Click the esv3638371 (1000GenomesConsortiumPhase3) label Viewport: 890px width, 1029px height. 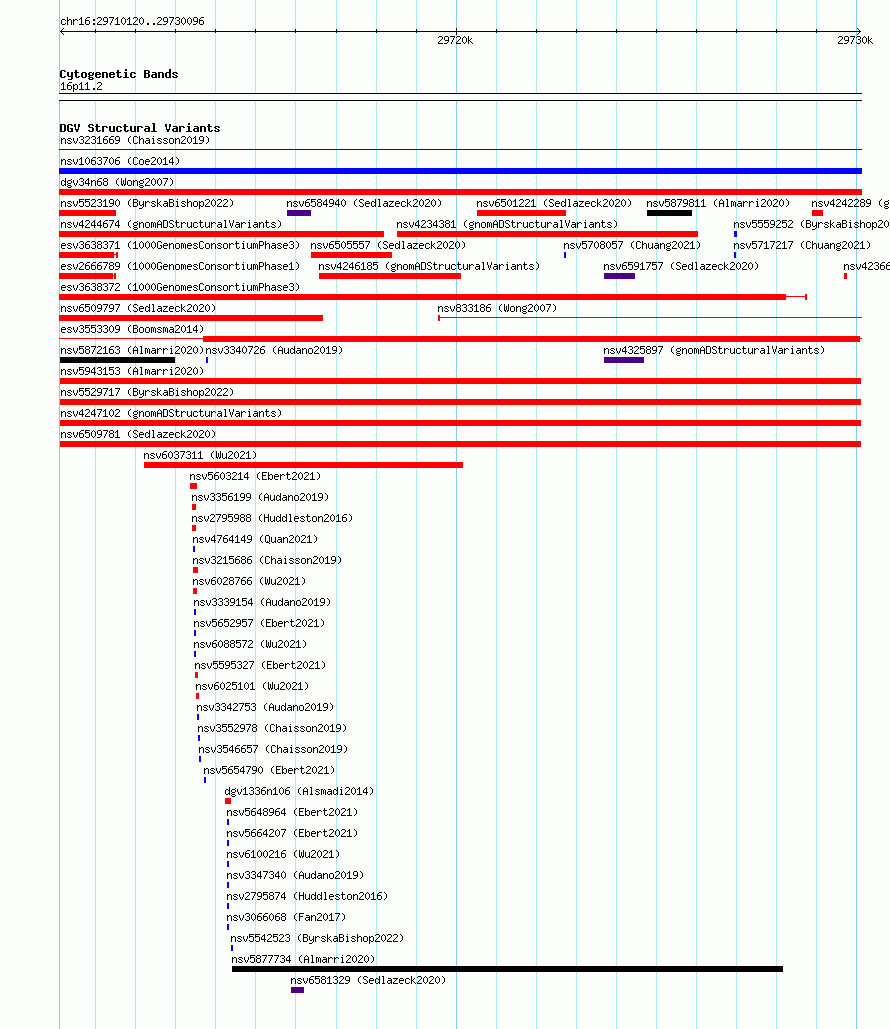tap(180, 245)
